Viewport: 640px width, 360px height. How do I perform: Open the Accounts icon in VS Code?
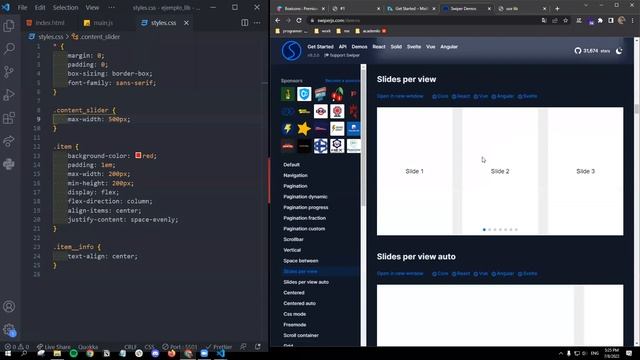tap(9, 307)
